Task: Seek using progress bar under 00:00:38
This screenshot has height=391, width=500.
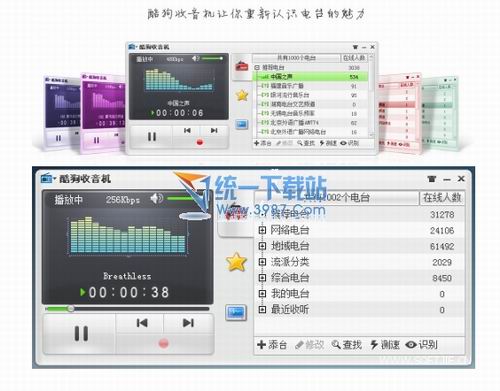Action: click(127, 309)
